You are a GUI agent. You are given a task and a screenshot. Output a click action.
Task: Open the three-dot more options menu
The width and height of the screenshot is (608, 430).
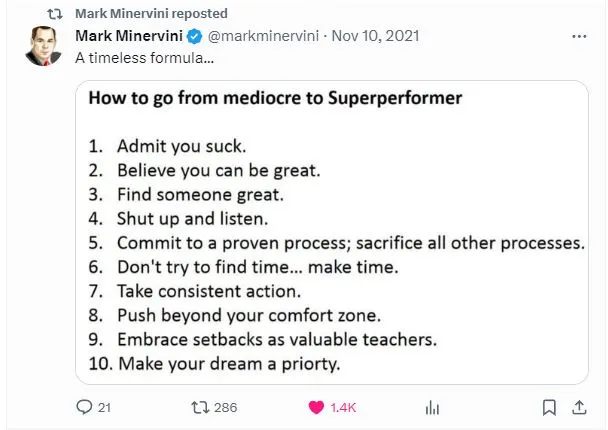tap(579, 36)
